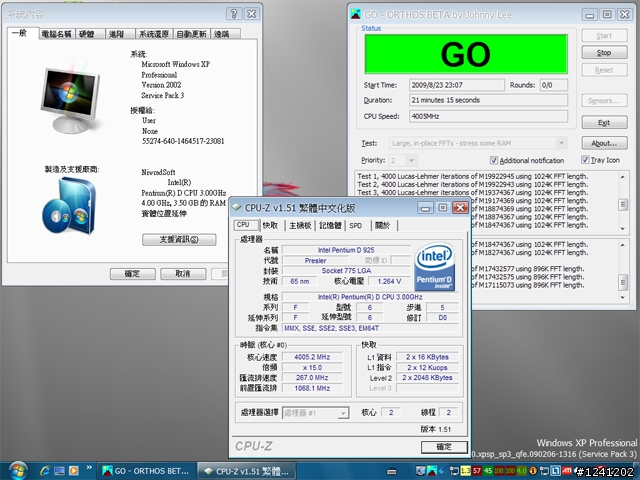Click the Start button in ORTHOS
640x480 pixels.
click(604, 36)
